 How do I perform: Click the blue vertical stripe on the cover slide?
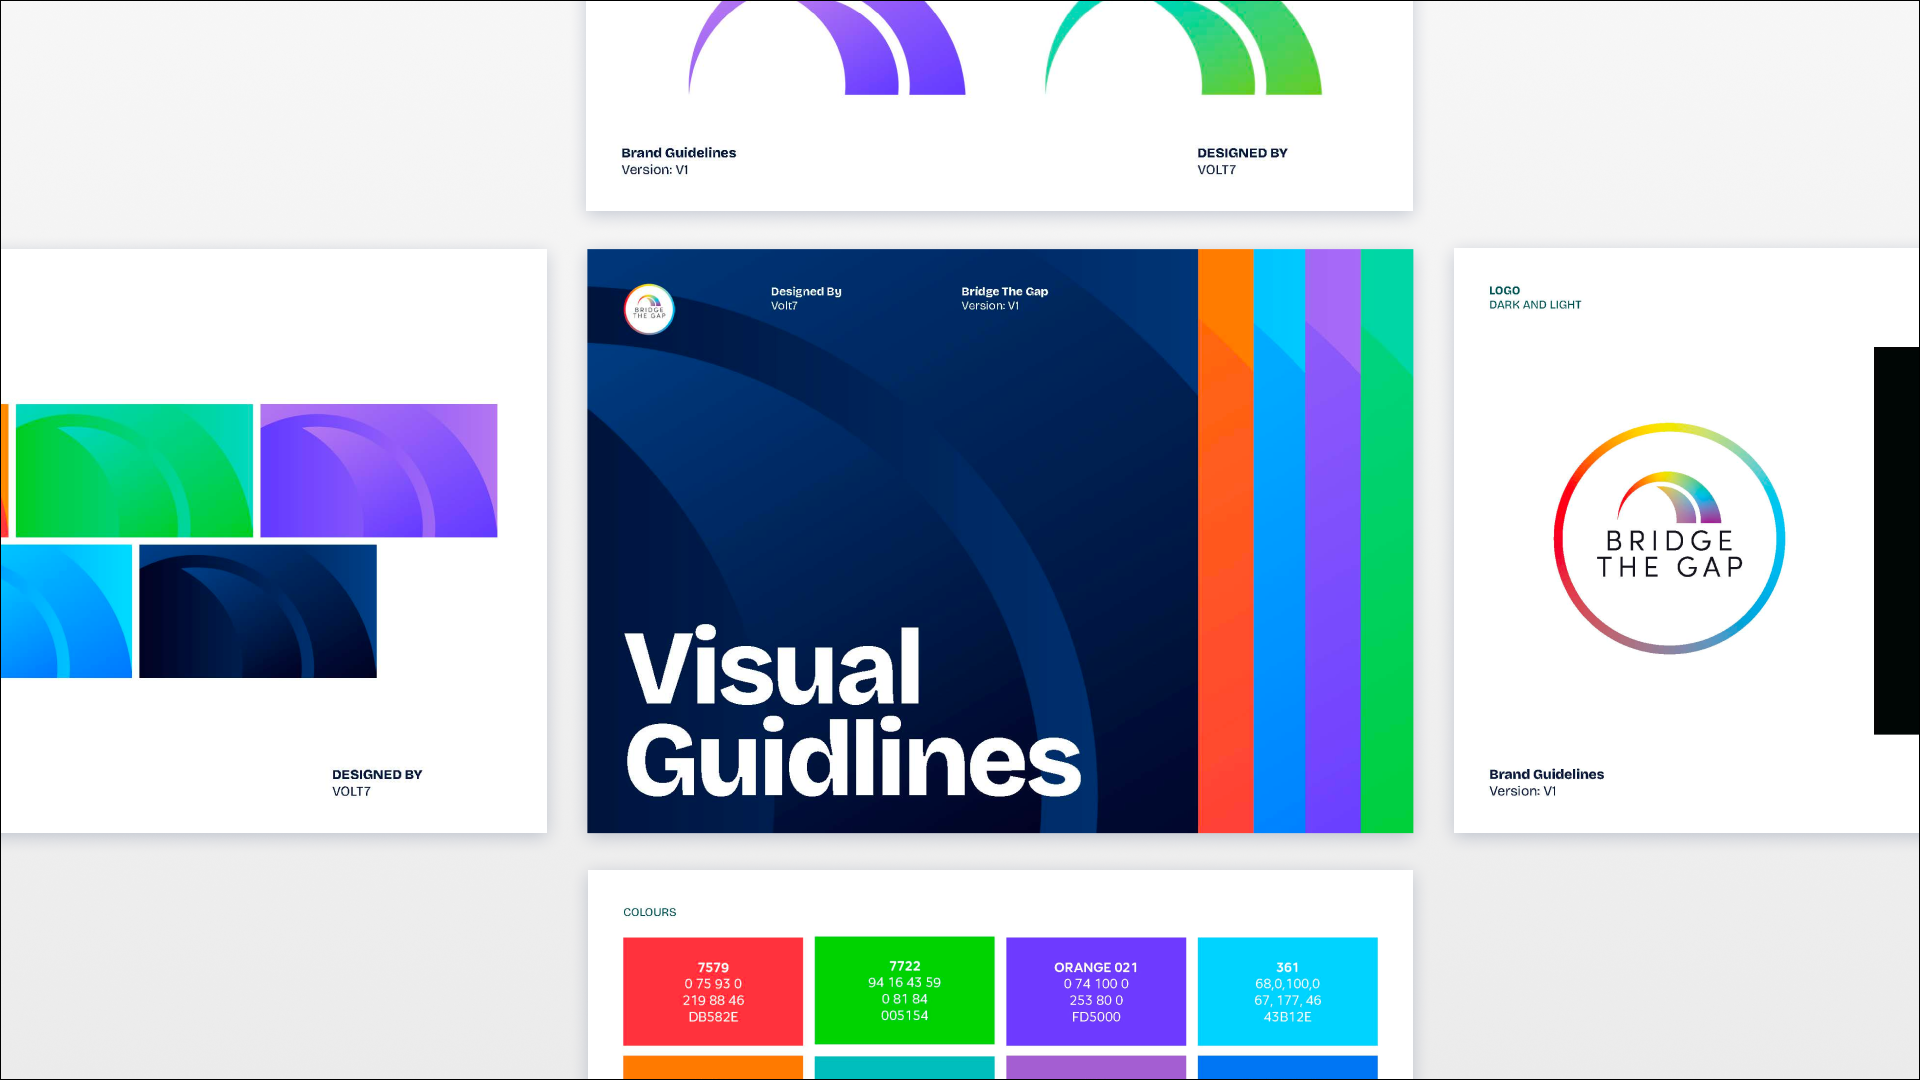click(1279, 541)
